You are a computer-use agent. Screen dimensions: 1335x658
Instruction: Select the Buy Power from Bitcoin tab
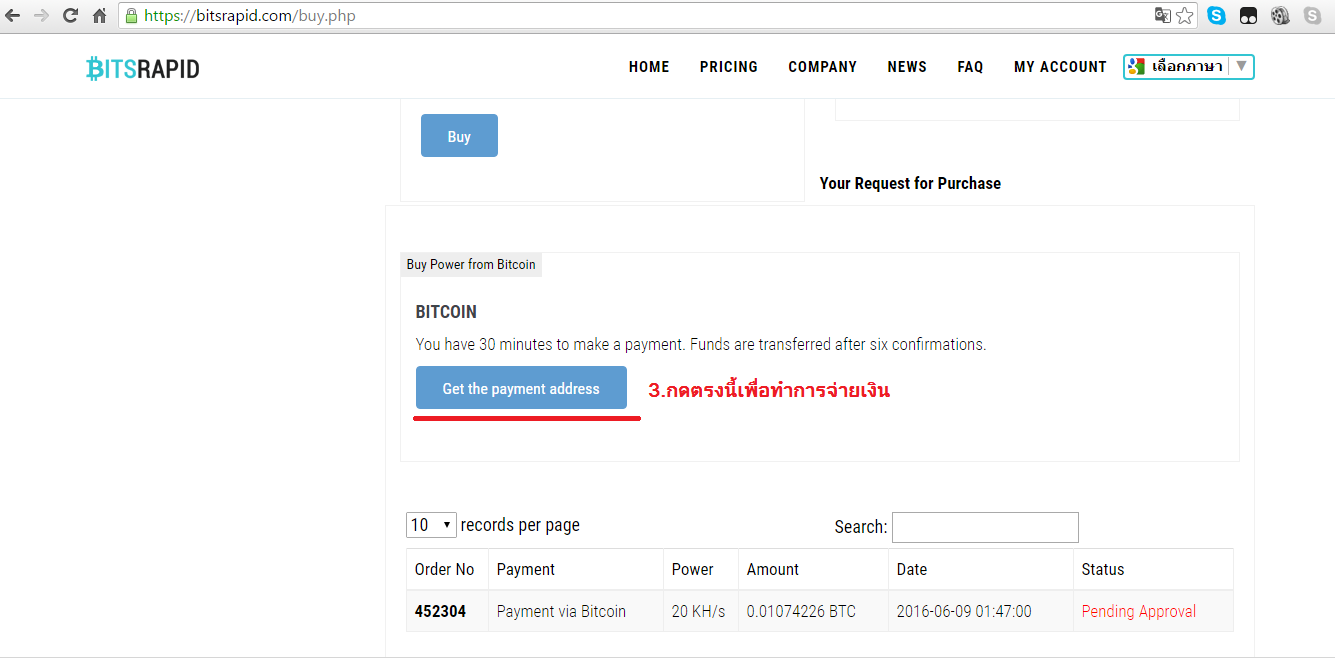pos(471,265)
